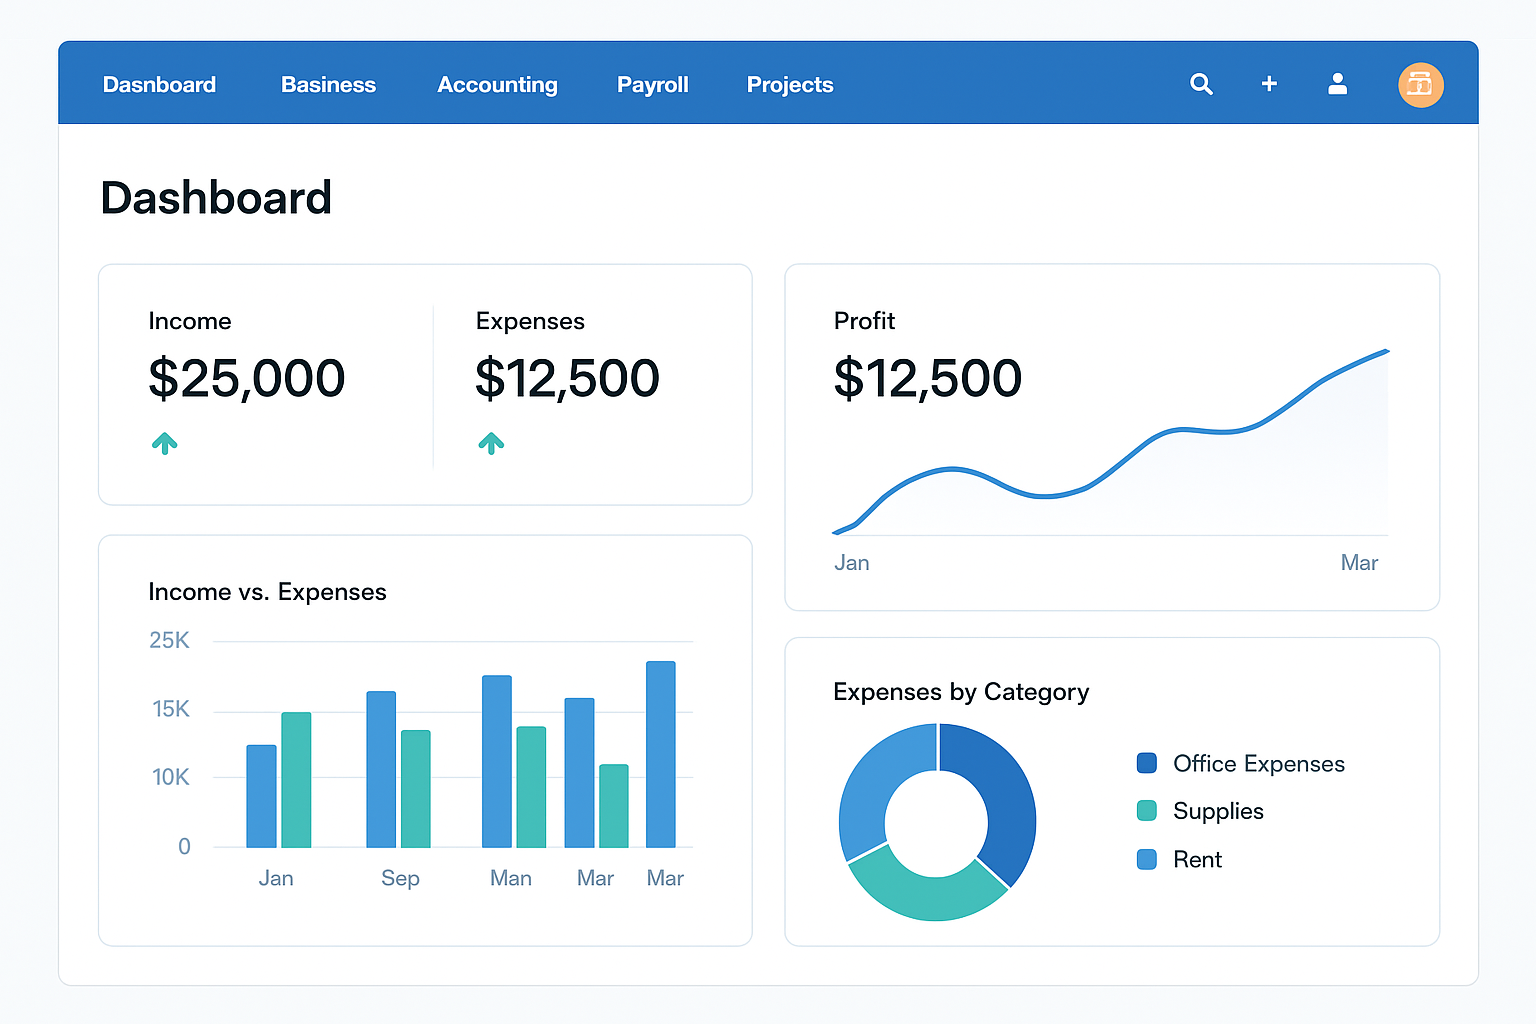1536x1024 pixels.
Task: Open the Basiness nav item
Action: [328, 85]
